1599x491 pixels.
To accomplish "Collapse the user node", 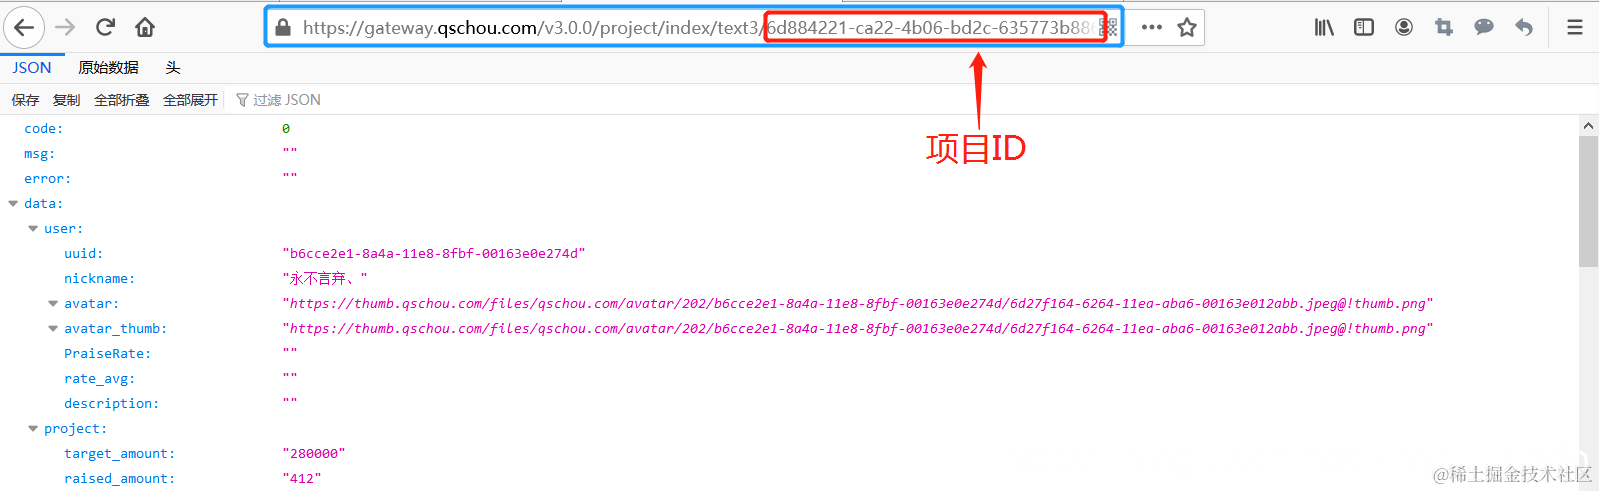I will tap(33, 228).
